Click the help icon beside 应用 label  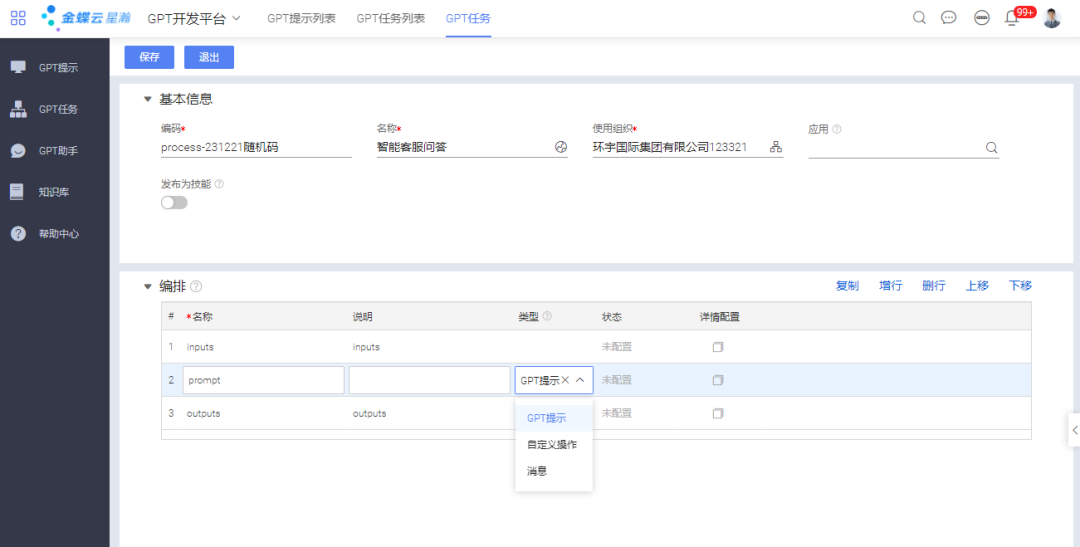[837, 129]
